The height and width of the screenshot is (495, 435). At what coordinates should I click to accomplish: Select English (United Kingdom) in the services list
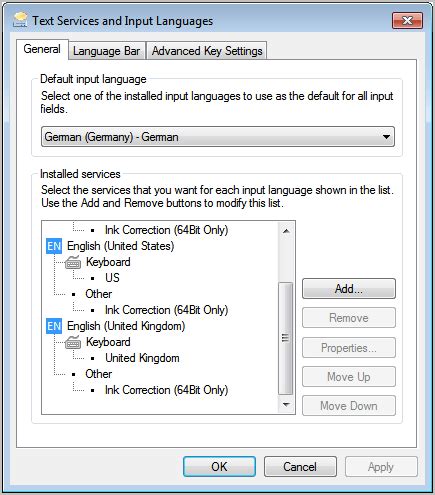(x=126, y=326)
